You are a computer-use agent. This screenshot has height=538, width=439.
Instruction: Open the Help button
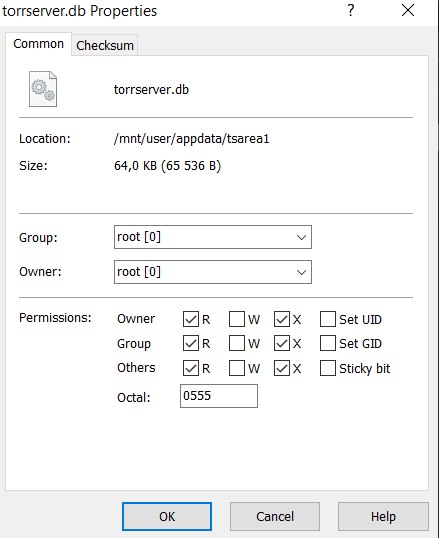[x=383, y=516]
